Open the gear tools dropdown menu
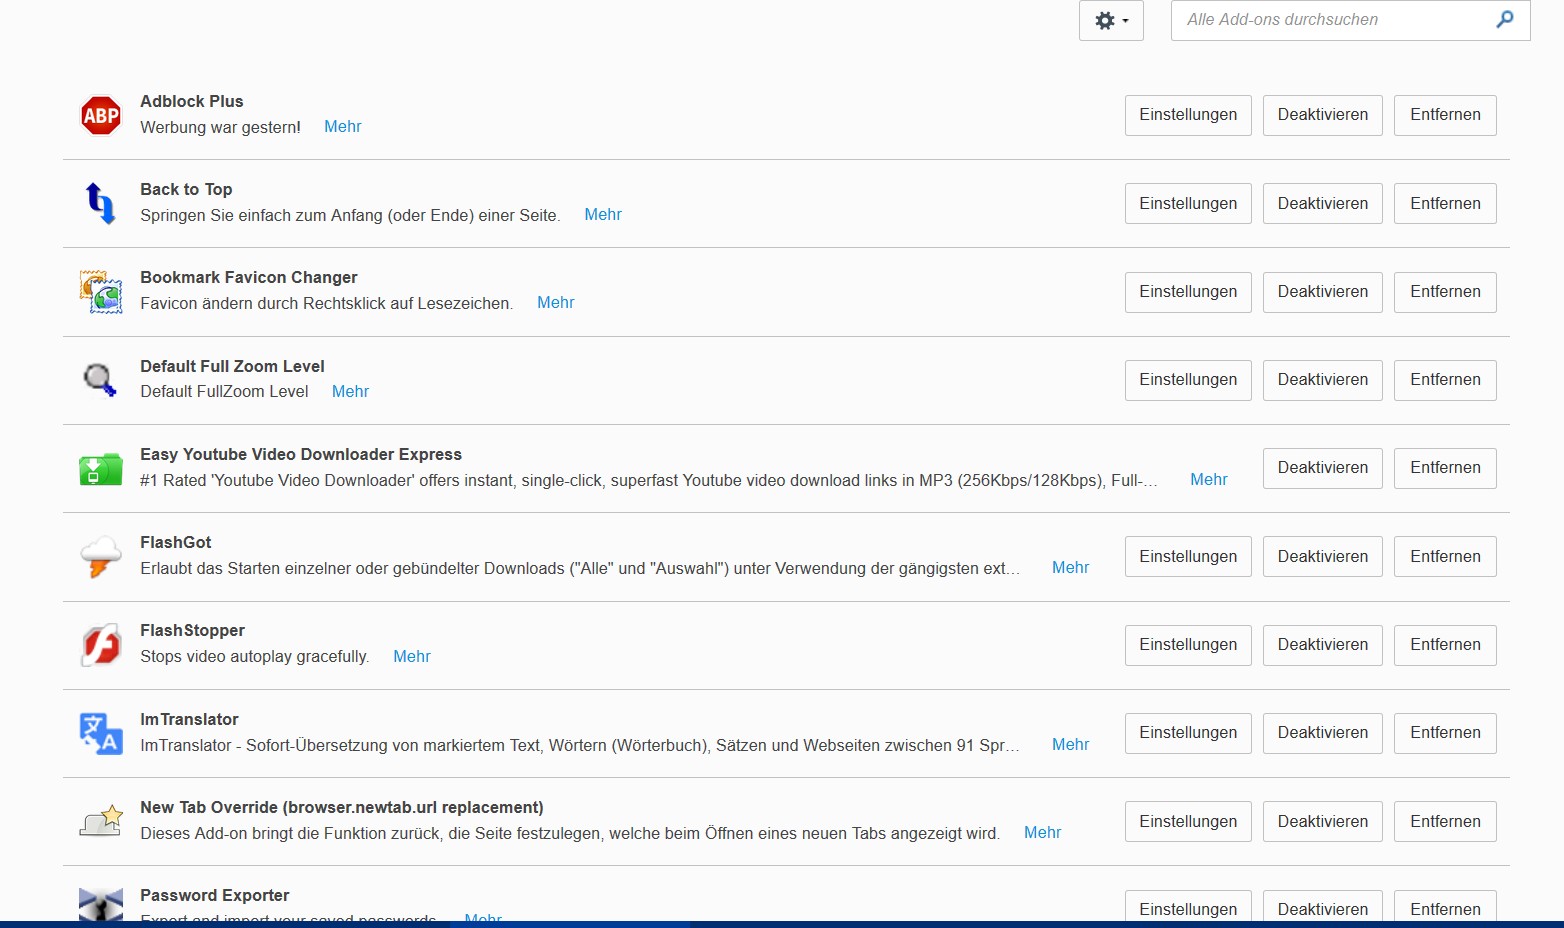 pyautogui.click(x=1111, y=20)
